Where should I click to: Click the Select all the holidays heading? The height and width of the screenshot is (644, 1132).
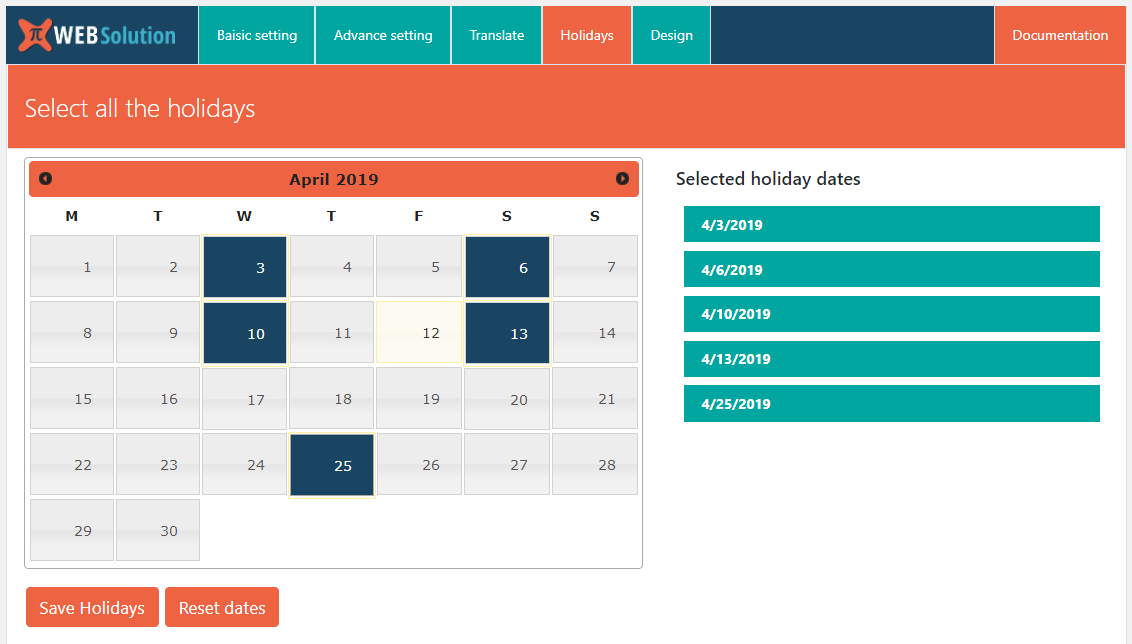pyautogui.click(x=140, y=108)
